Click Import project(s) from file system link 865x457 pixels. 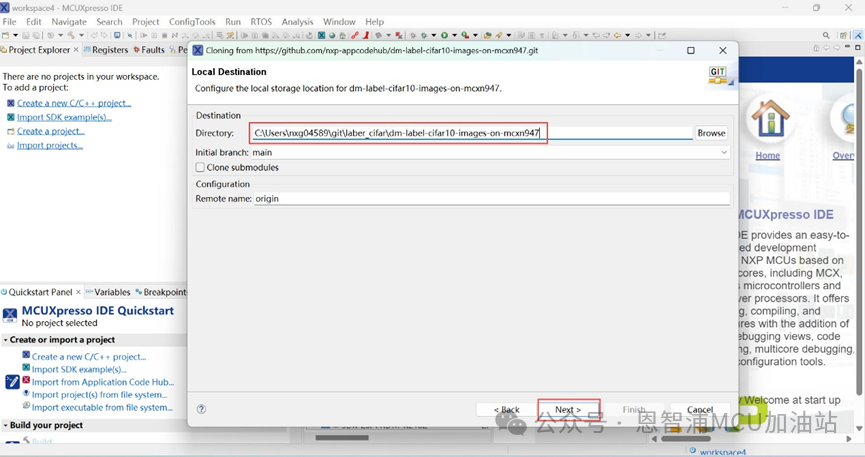tap(99, 395)
